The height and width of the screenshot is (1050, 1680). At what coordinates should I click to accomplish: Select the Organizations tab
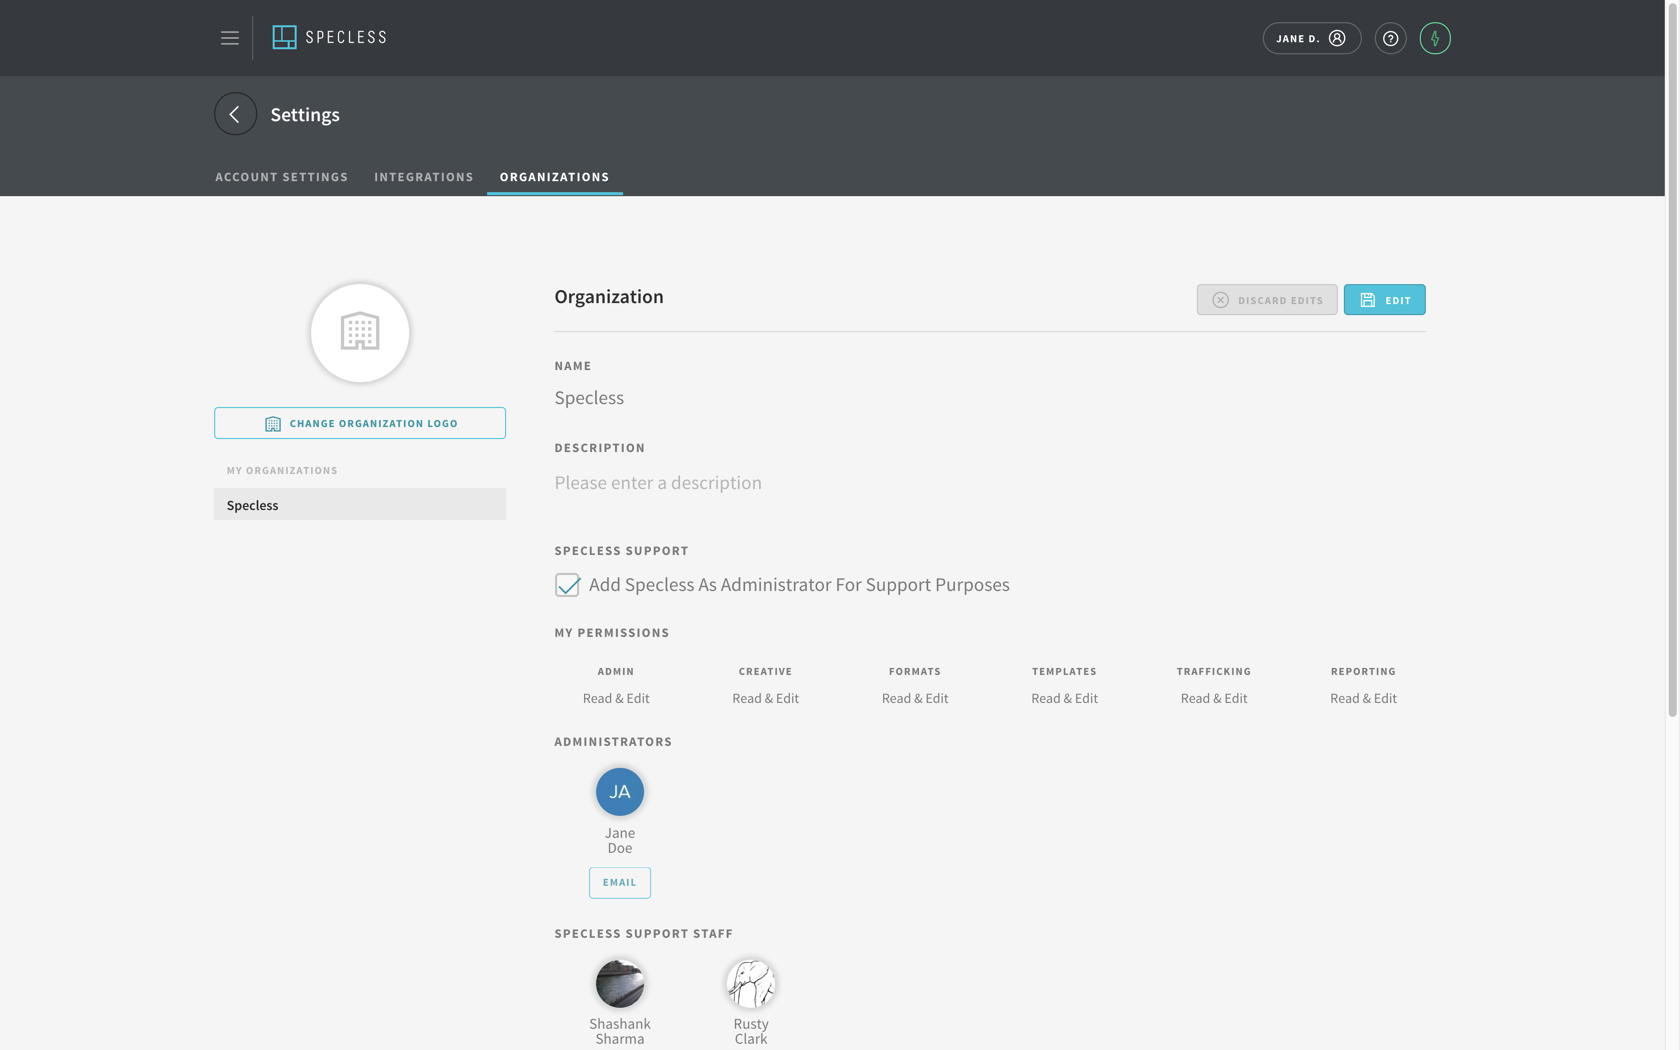tap(555, 177)
